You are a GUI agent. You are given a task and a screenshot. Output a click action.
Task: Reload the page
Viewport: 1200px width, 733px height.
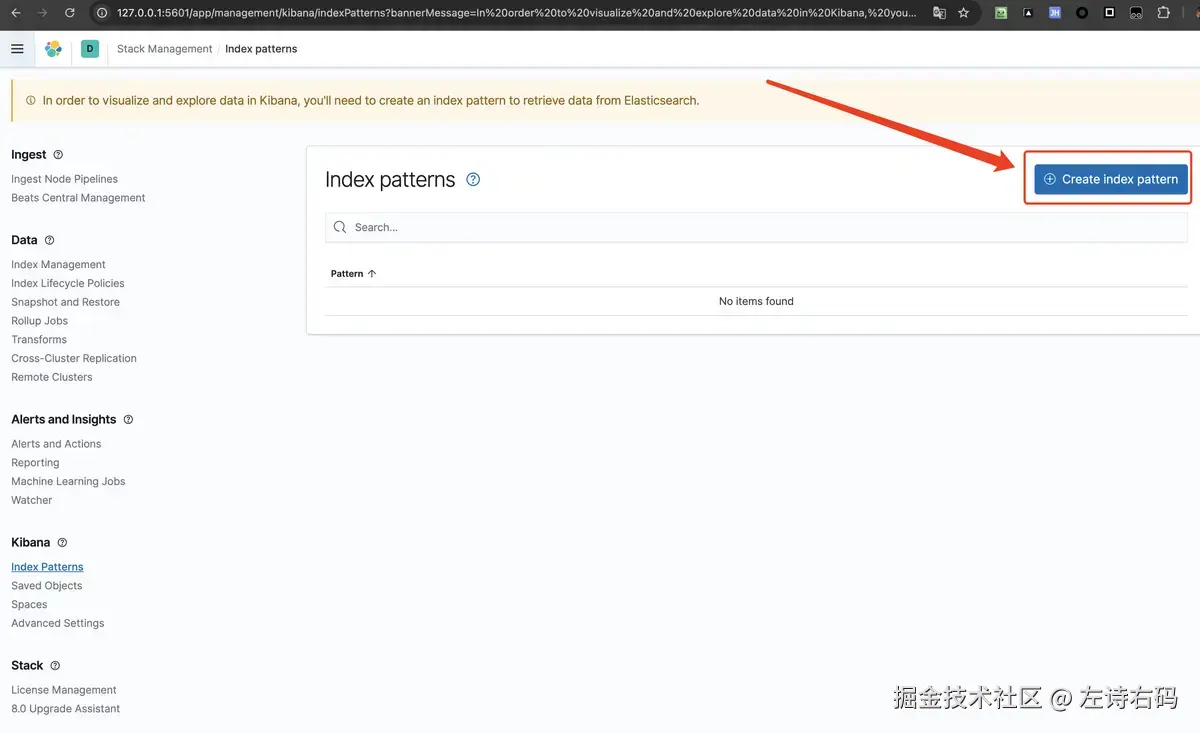coord(69,13)
